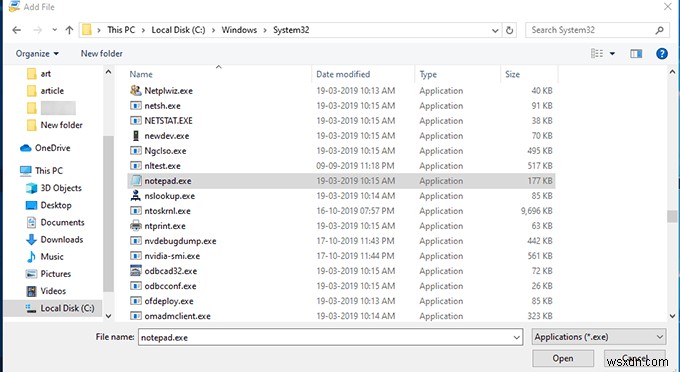Click the file list scrollbar thumb
680x372 pixels.
(672, 216)
